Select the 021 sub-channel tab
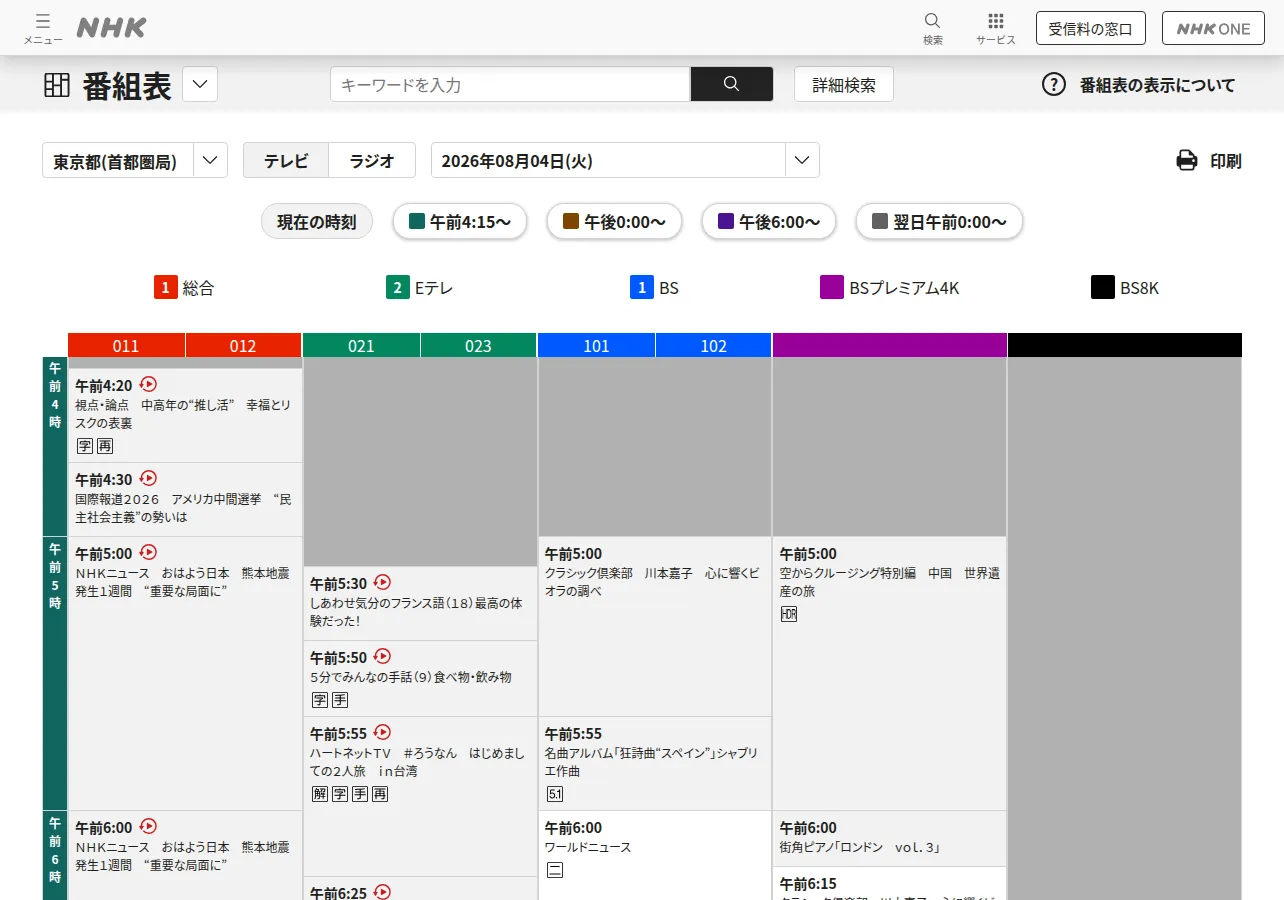The width and height of the screenshot is (1284, 900). [x=361, y=346]
